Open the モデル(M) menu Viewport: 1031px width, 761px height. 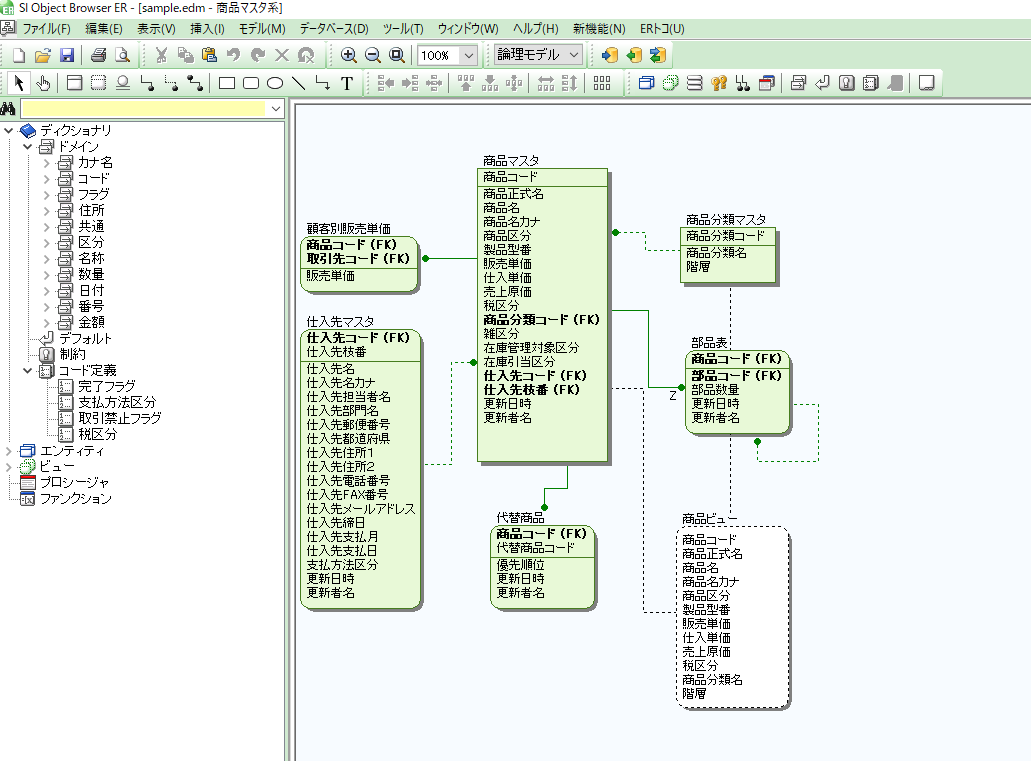[x=261, y=29]
